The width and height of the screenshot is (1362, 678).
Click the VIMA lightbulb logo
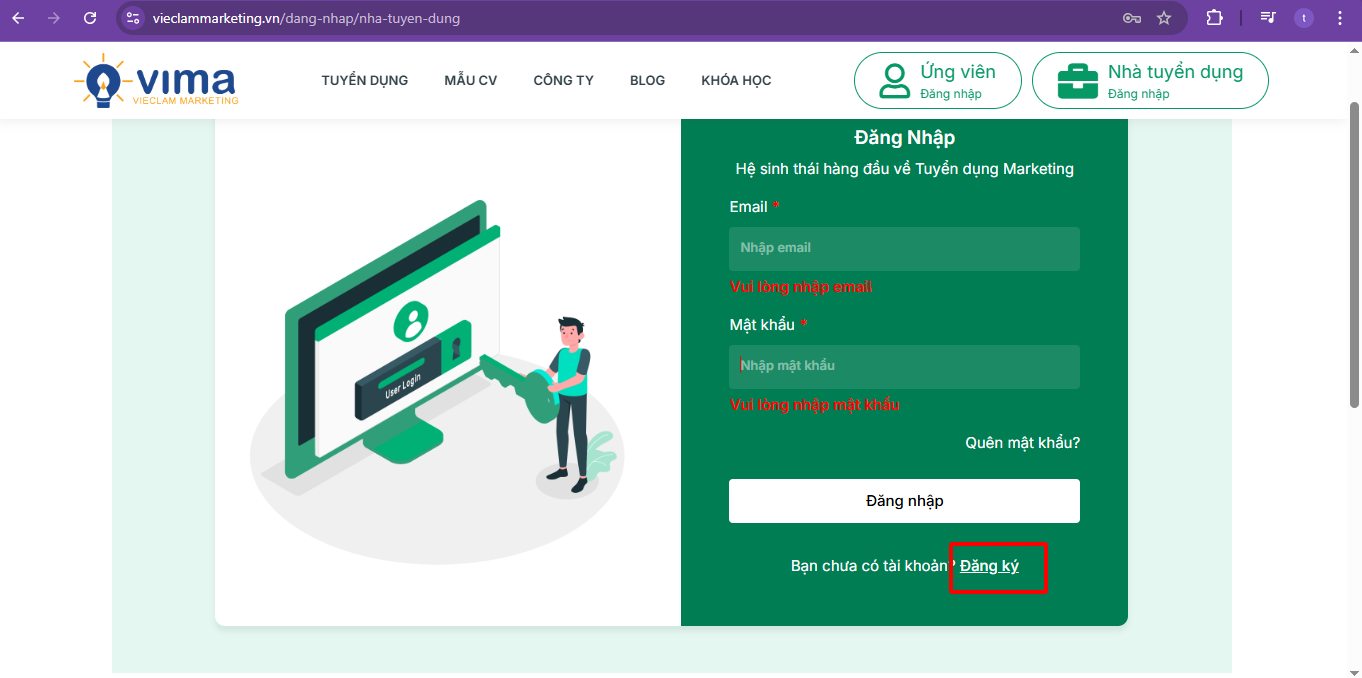pos(156,81)
